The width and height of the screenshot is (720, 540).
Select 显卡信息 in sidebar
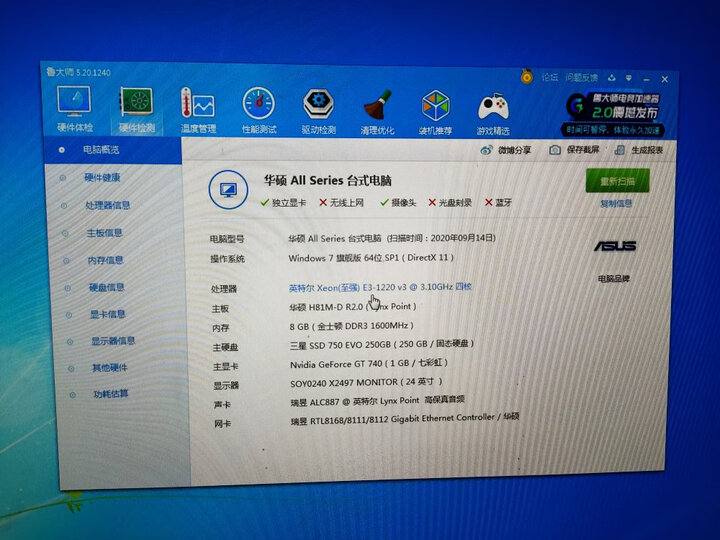[108, 314]
